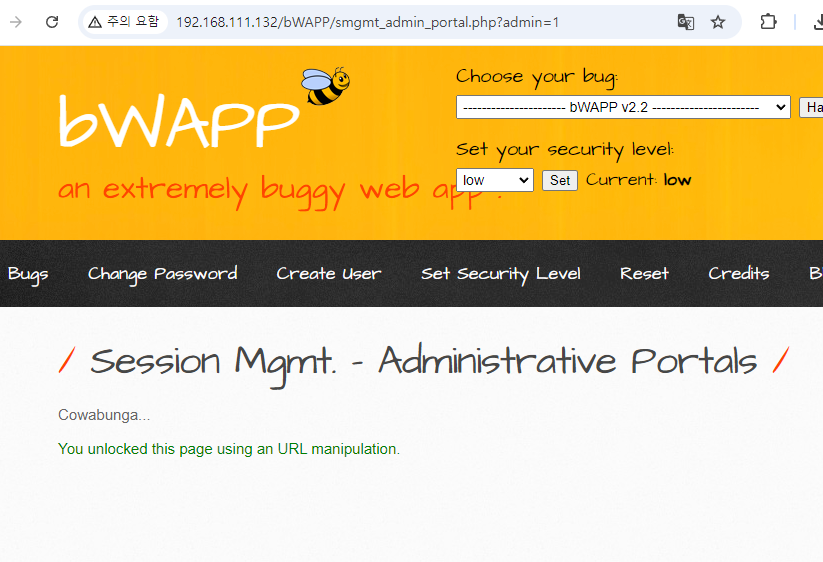Open the not-secure warning site info chip
Image resolution: width=823 pixels, height=562 pixels.
pos(124,22)
